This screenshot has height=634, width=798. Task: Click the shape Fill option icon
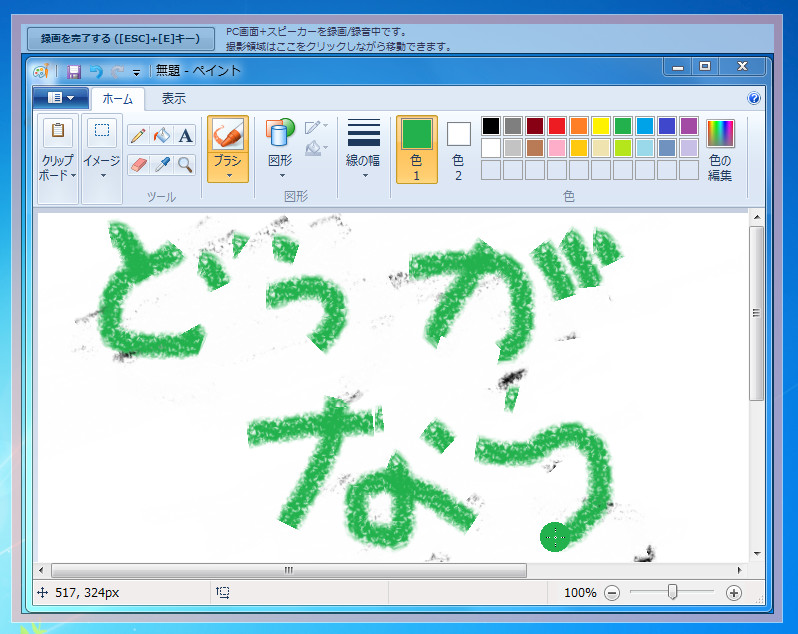312,148
